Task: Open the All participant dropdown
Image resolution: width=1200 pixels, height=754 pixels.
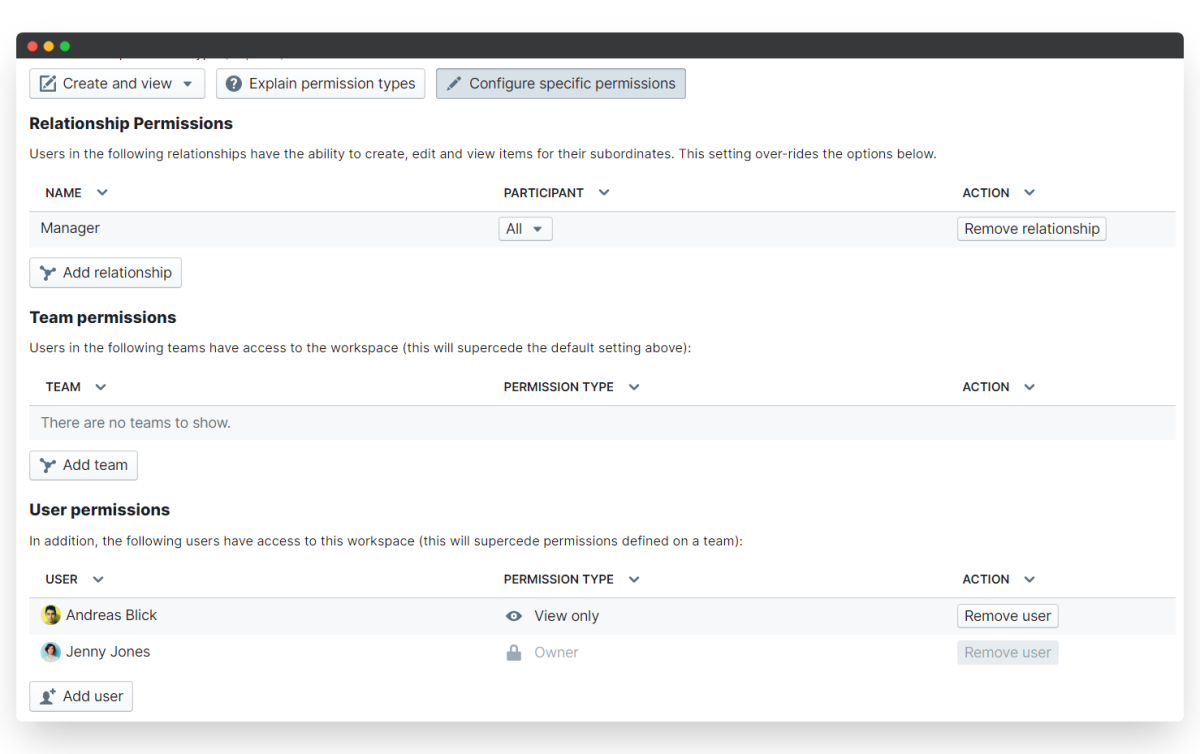Action: [526, 229]
